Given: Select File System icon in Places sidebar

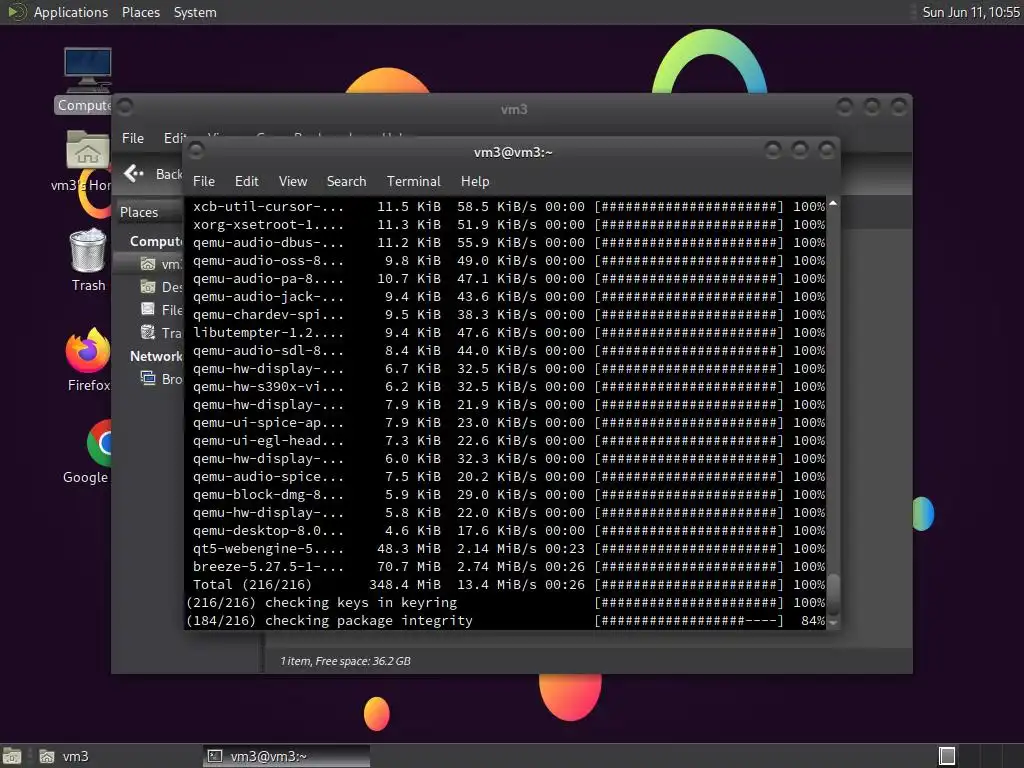Looking at the screenshot, I should pyautogui.click(x=148, y=310).
